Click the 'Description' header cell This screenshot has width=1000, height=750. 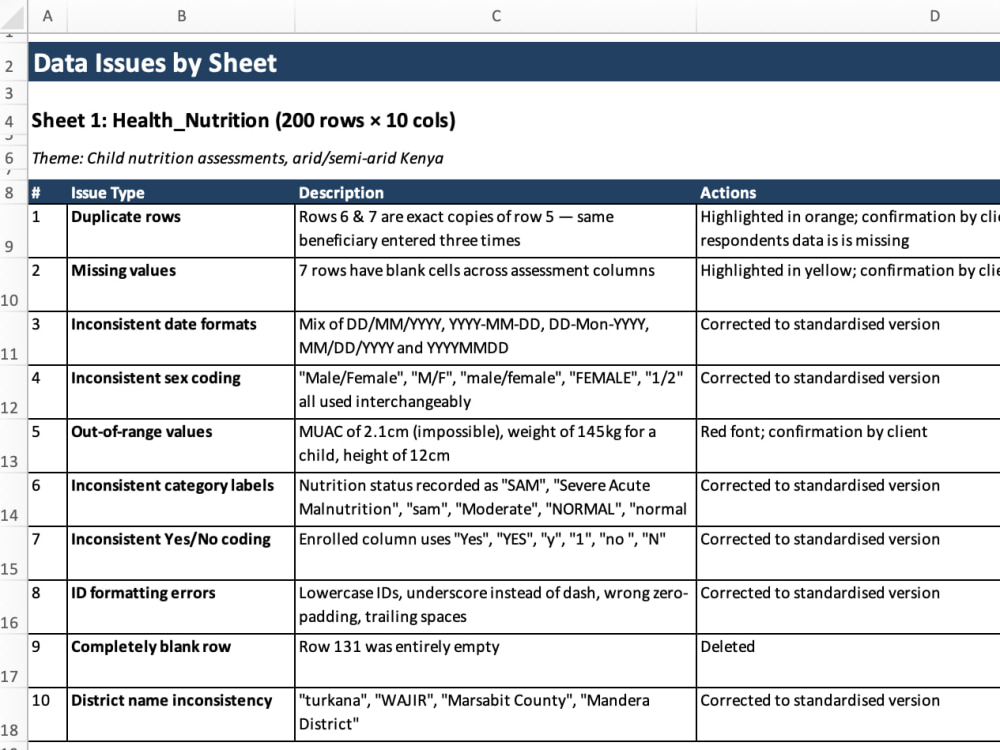click(496, 193)
